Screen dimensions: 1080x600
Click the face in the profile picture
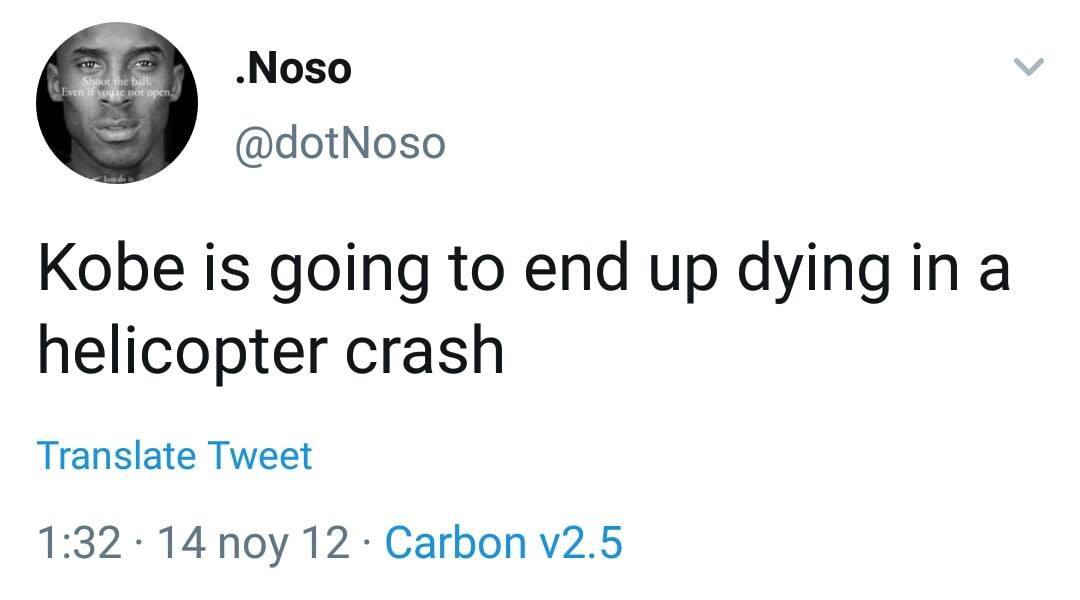click(118, 115)
